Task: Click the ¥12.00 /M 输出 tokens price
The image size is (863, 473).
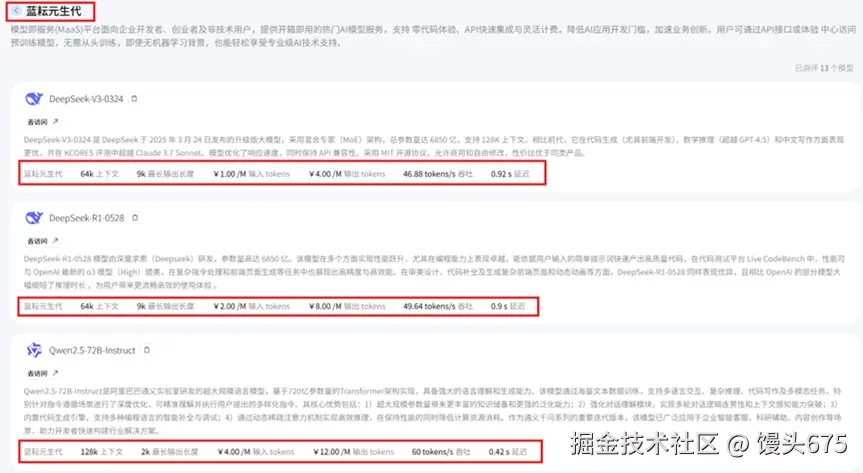Action: [x=354, y=452]
